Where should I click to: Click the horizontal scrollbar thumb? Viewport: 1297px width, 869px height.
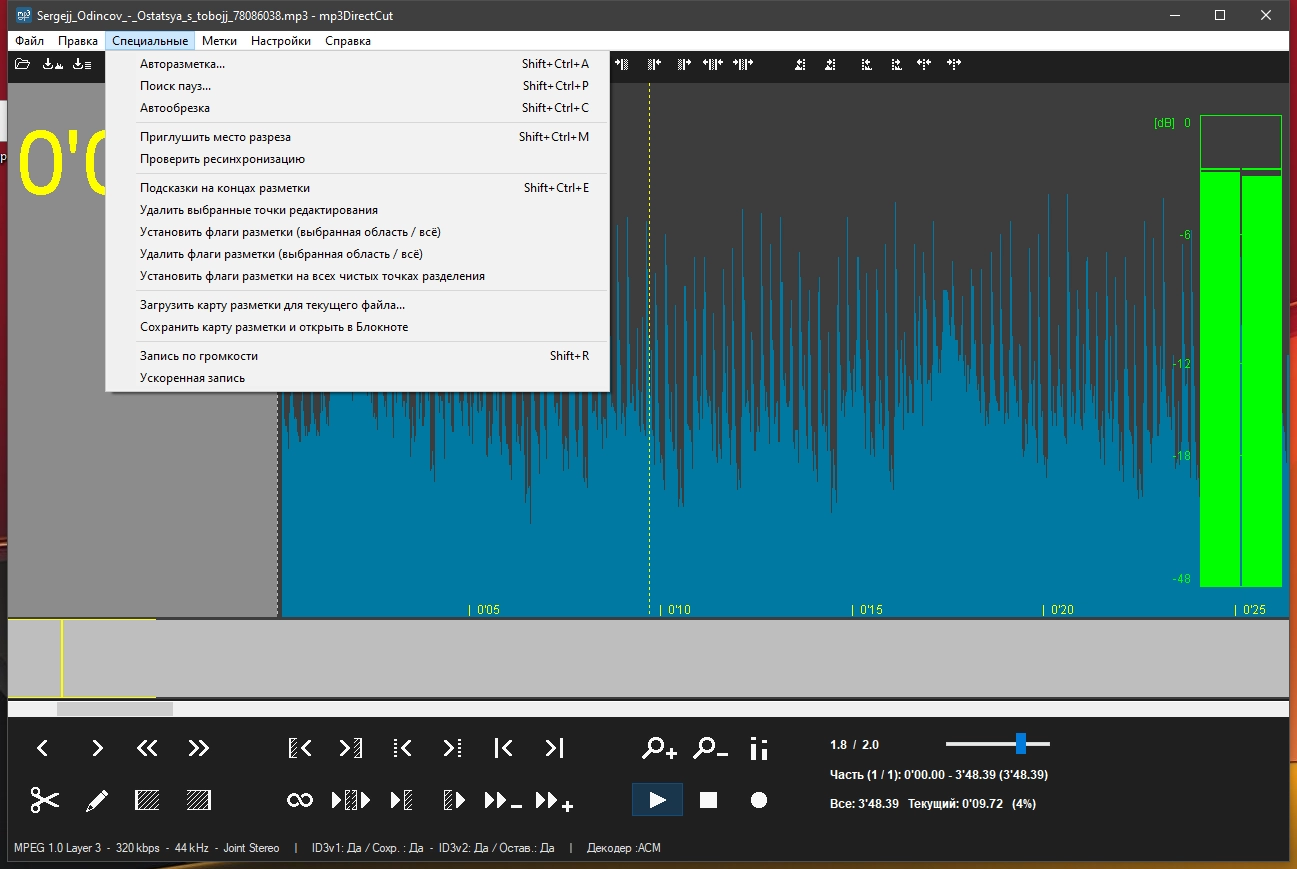114,709
